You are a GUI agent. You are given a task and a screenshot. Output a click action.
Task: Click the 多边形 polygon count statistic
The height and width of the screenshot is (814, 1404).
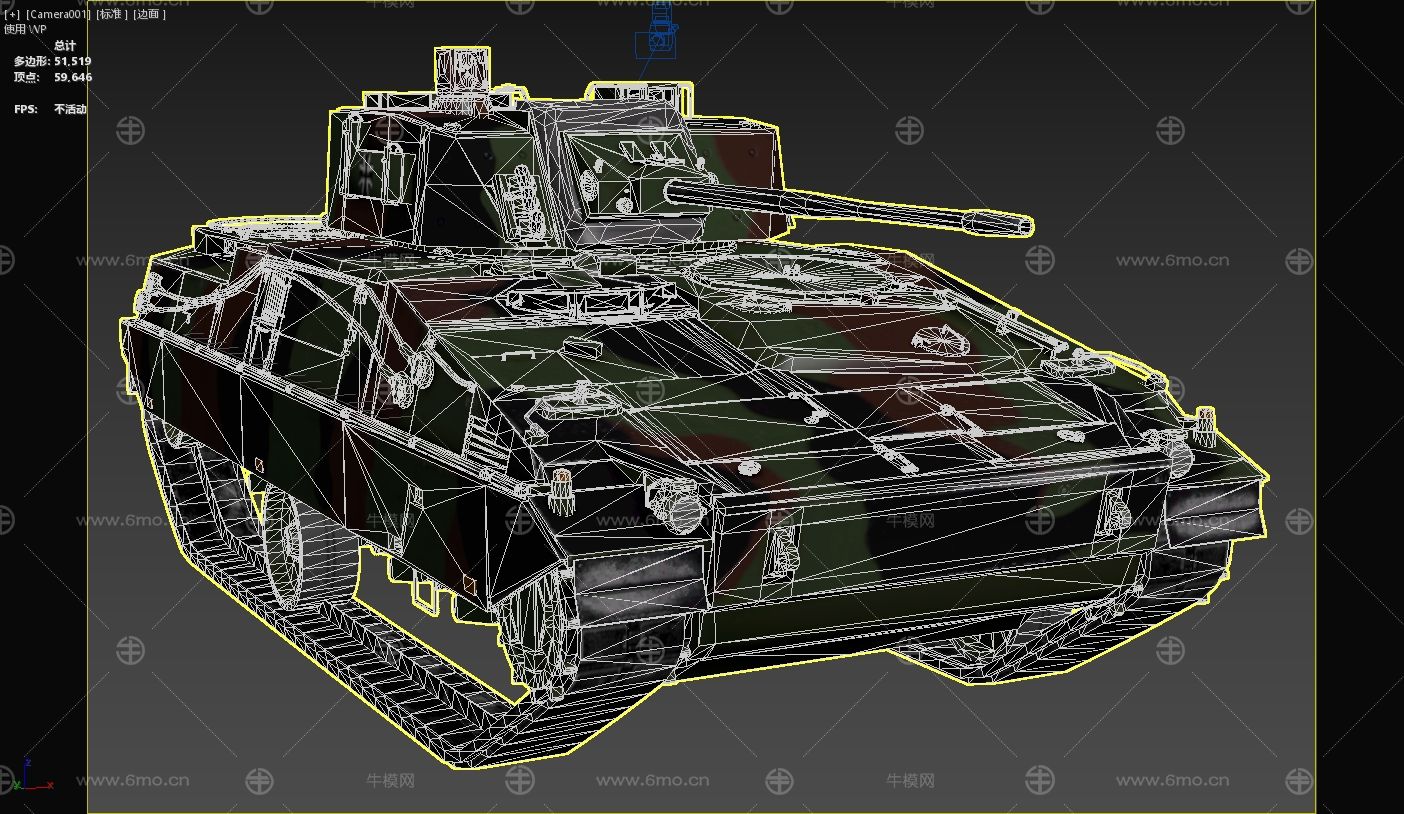click(x=52, y=61)
